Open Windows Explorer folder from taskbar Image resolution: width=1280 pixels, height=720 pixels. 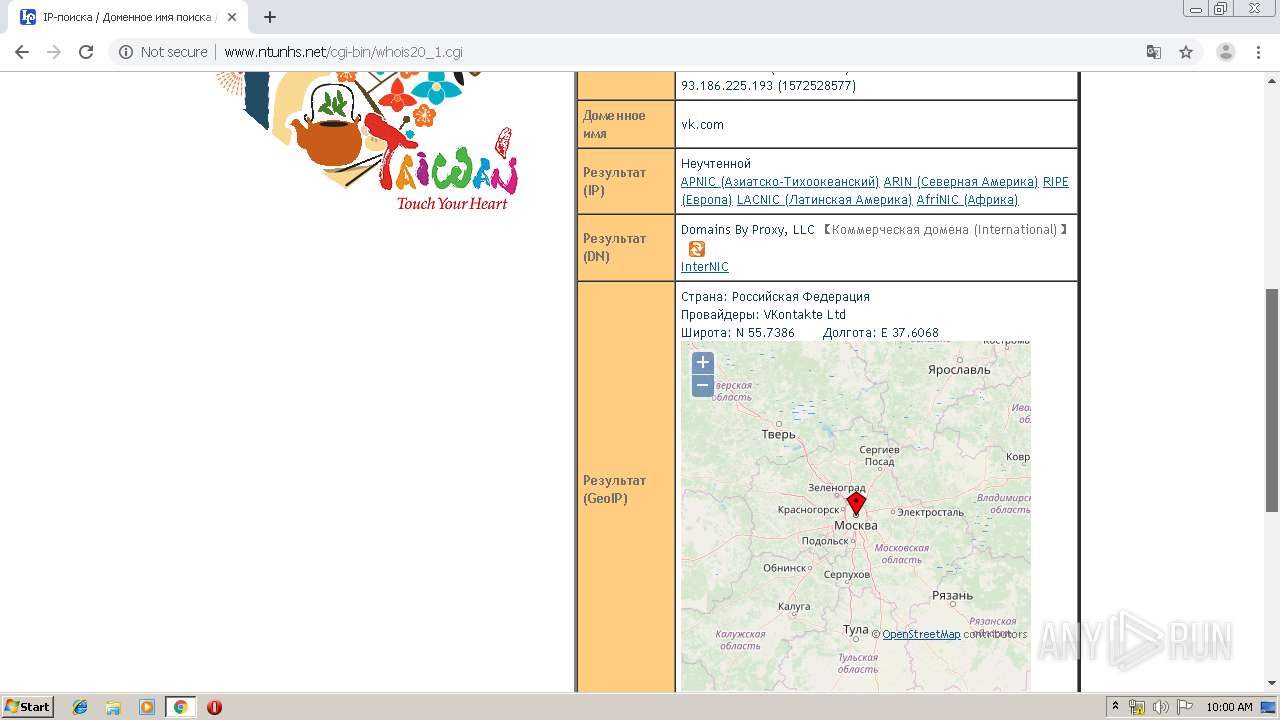(x=113, y=707)
